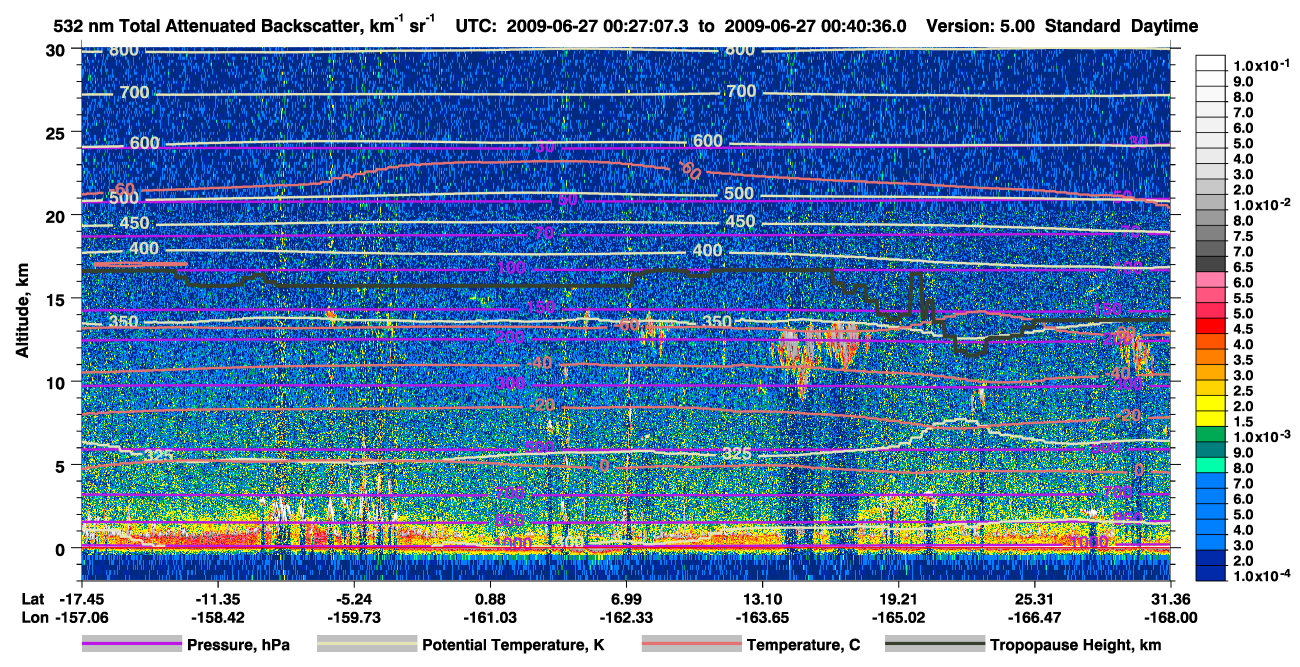1300x667 pixels.
Task: Click the 'UTC:' label in title
Action: tap(475, 26)
